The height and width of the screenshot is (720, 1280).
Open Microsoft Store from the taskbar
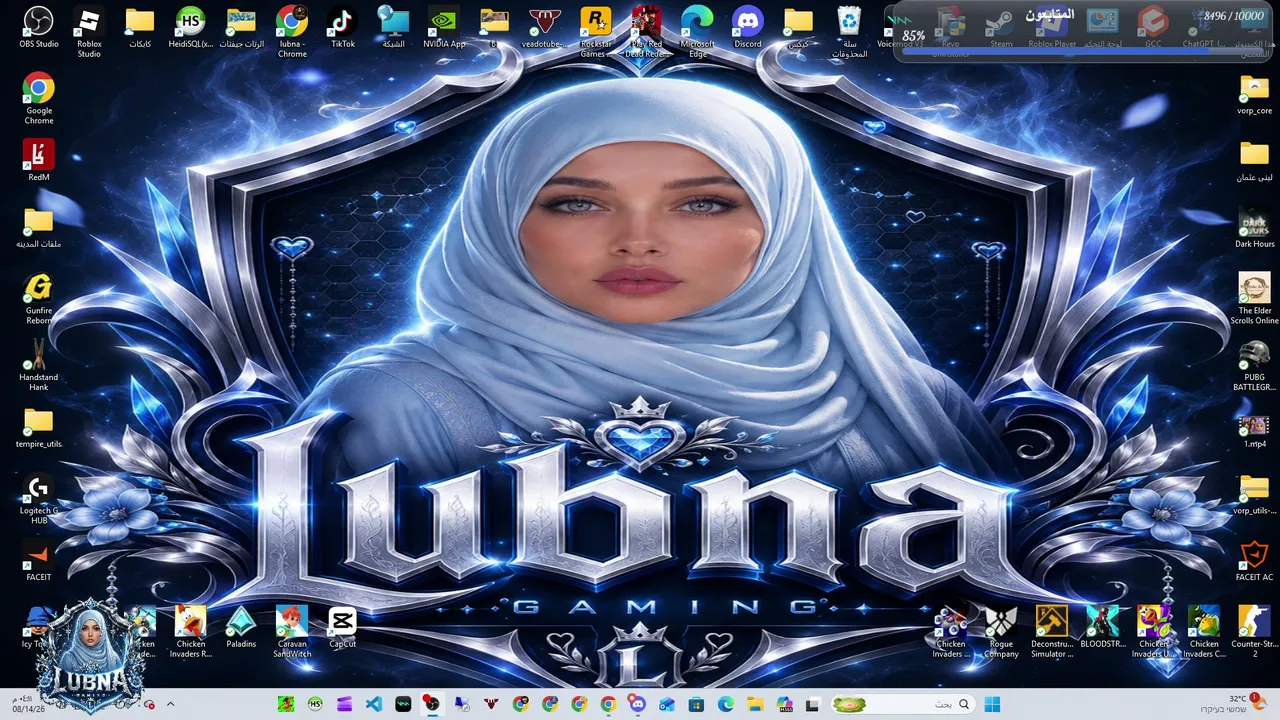coord(696,704)
